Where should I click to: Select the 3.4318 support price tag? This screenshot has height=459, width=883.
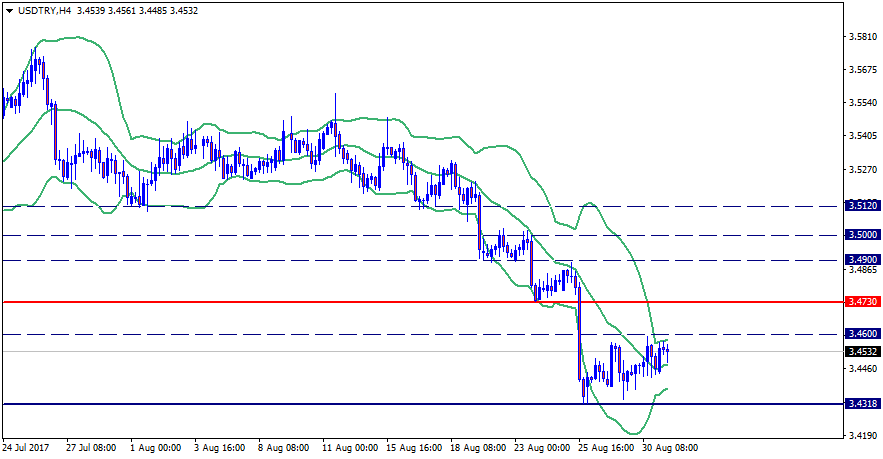[861, 404]
